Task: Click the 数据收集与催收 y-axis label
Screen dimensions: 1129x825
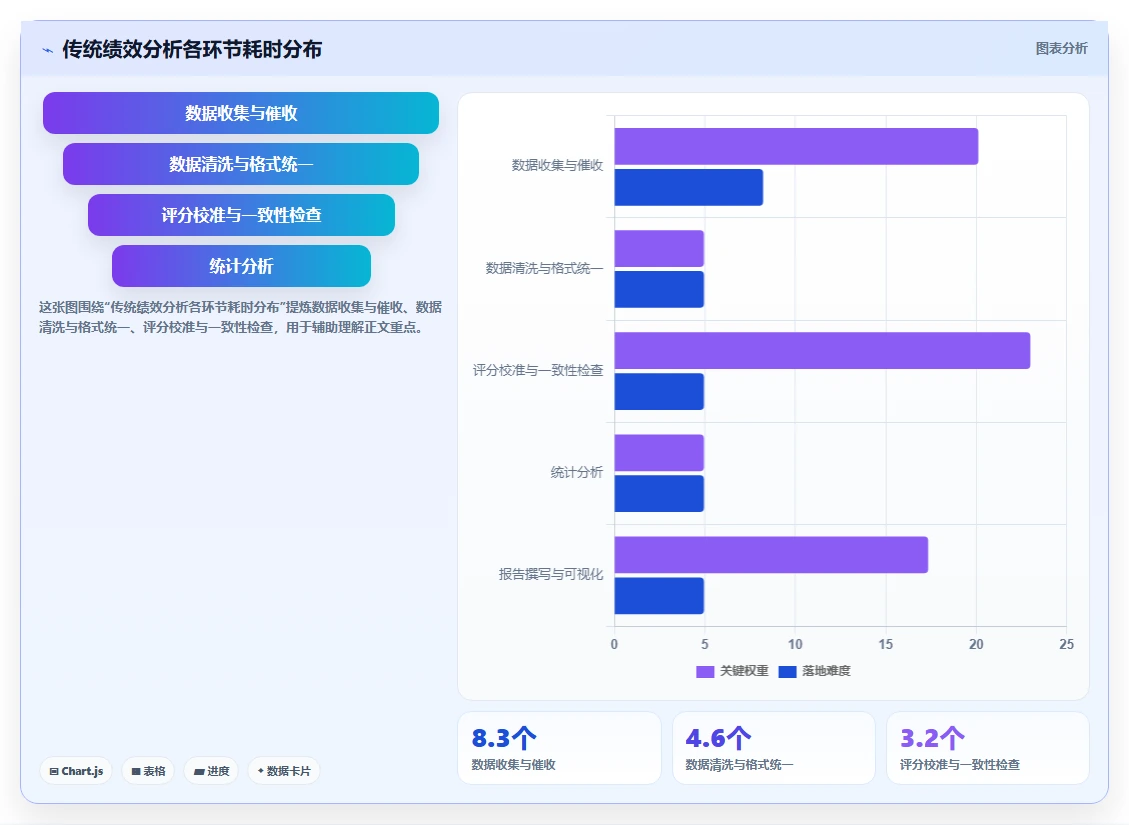Action: click(557, 166)
